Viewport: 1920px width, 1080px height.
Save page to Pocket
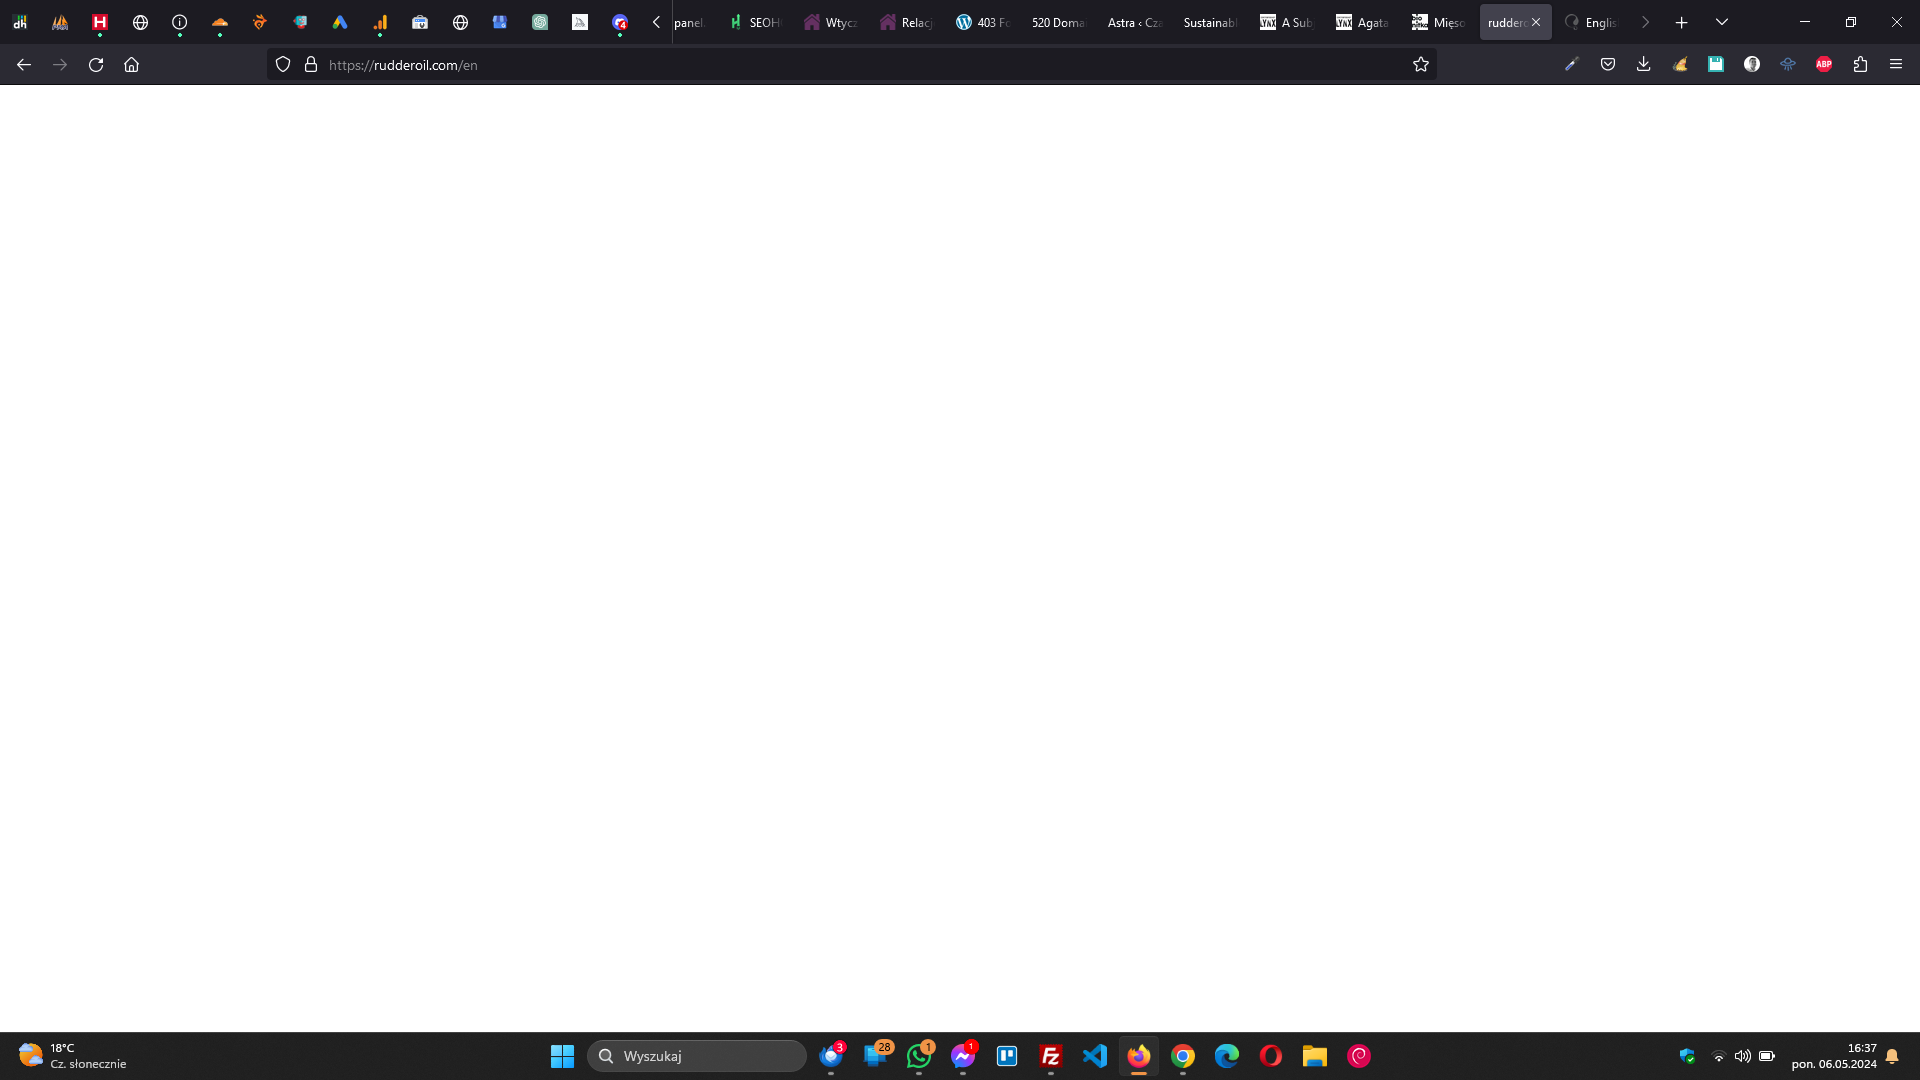(1608, 64)
